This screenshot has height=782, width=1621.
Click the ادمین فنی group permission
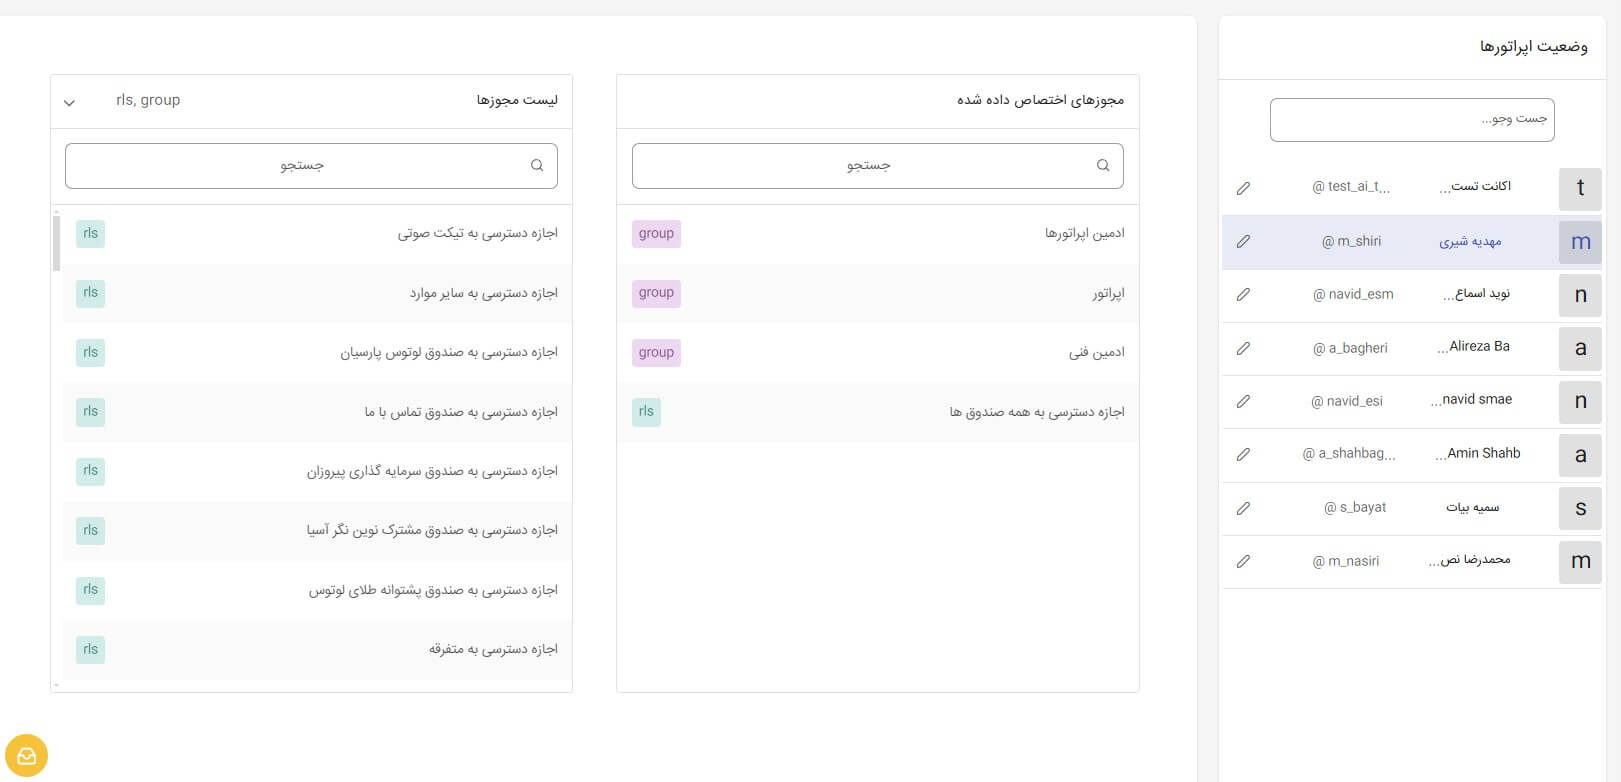pos(1096,353)
